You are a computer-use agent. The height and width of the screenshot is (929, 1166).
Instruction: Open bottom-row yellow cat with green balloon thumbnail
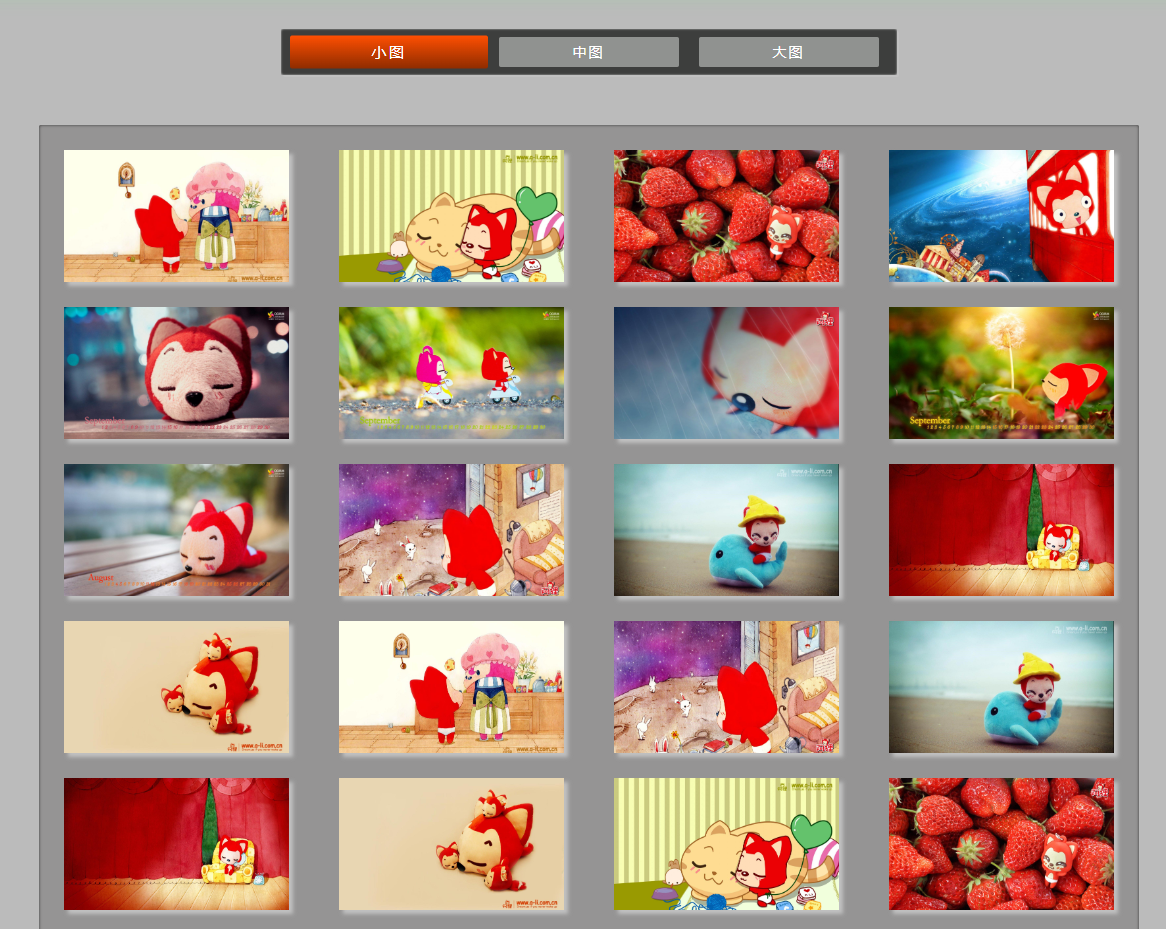pyautogui.click(x=727, y=843)
